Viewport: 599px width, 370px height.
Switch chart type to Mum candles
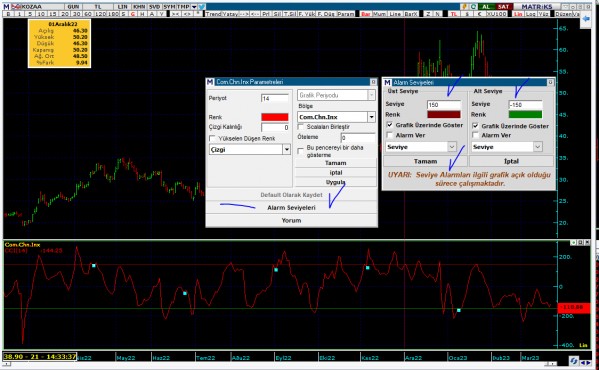click(x=380, y=14)
